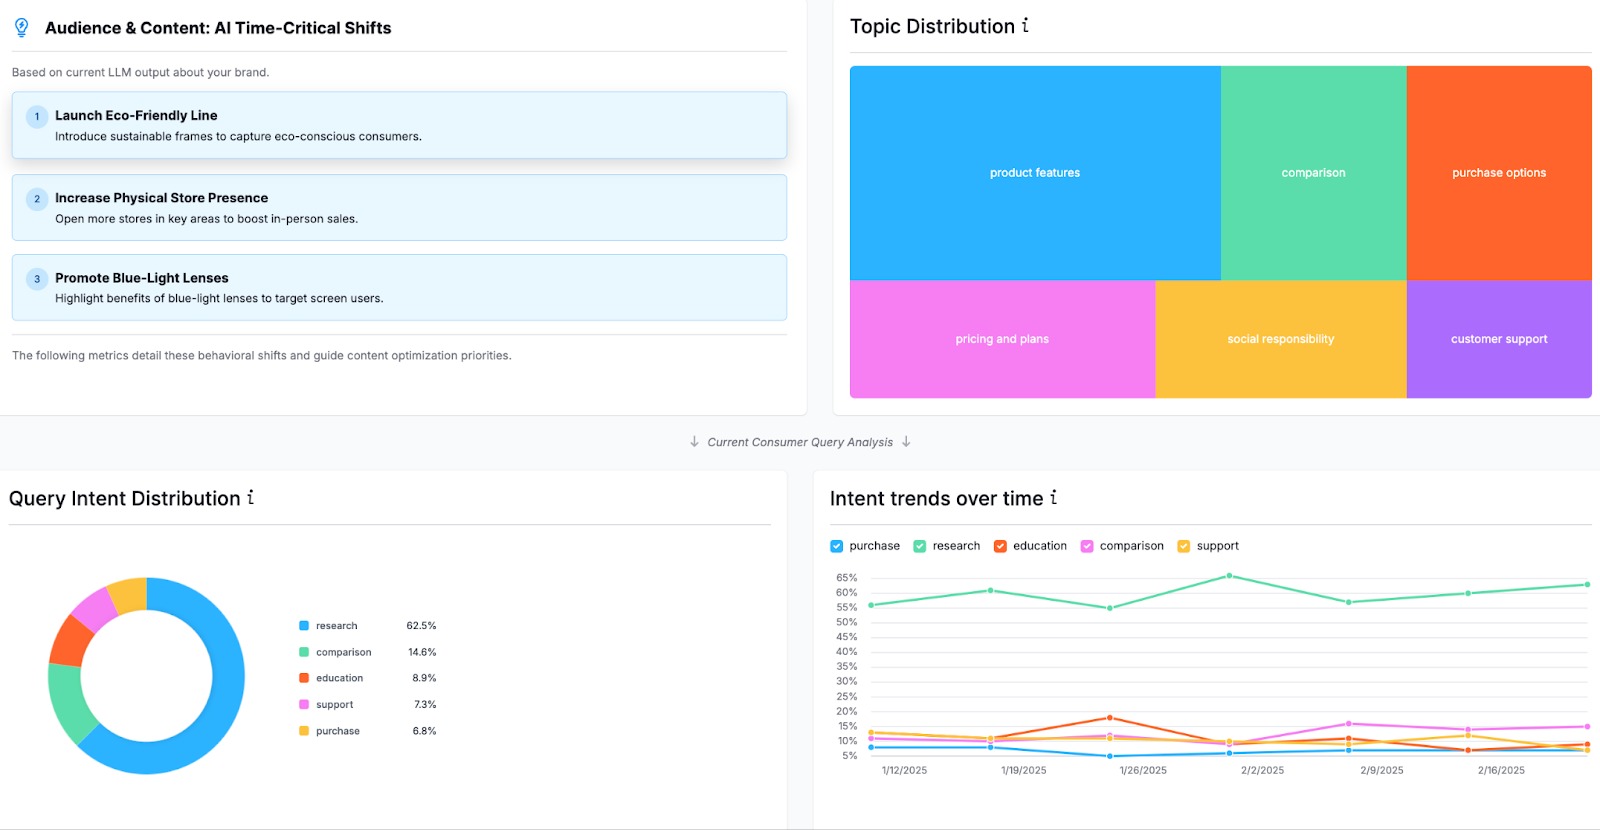Viewport: 1600px width, 830px height.
Task: Click the lightbulb icon beside Audience & Content
Action: coord(21,28)
